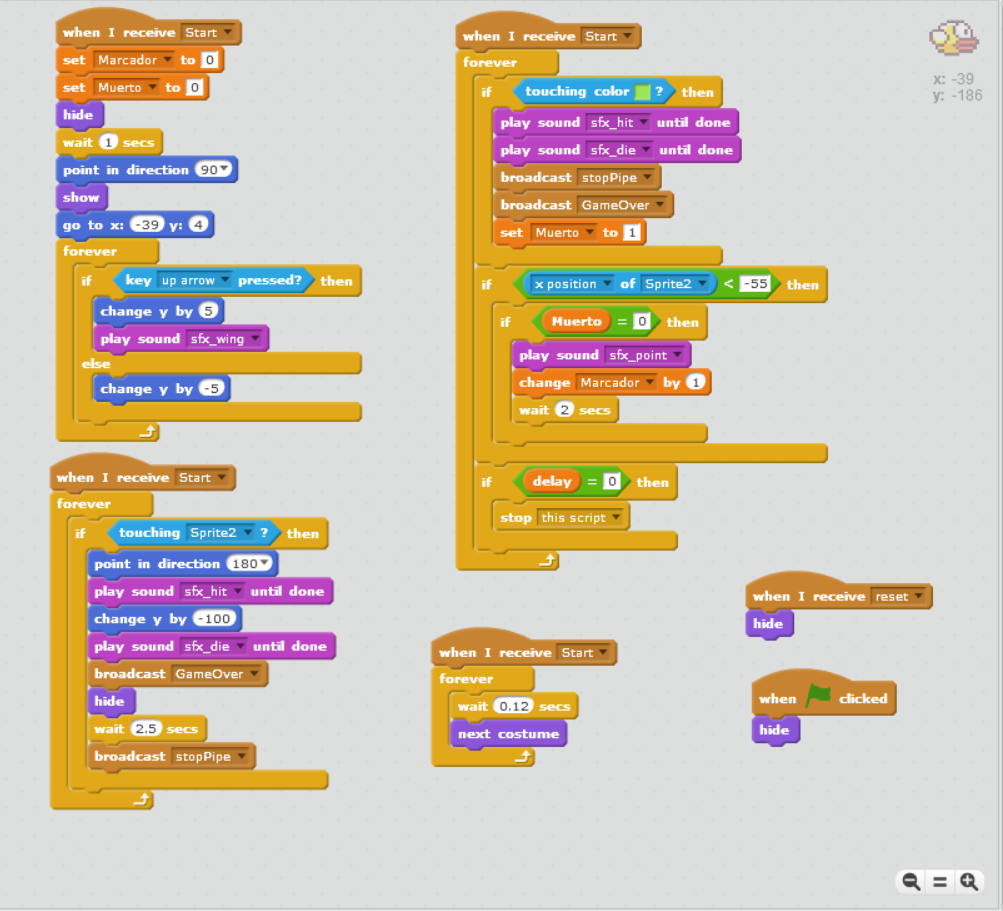Click the zoom in magnifier icon
The width and height of the screenshot is (1003, 911).
coord(968,881)
